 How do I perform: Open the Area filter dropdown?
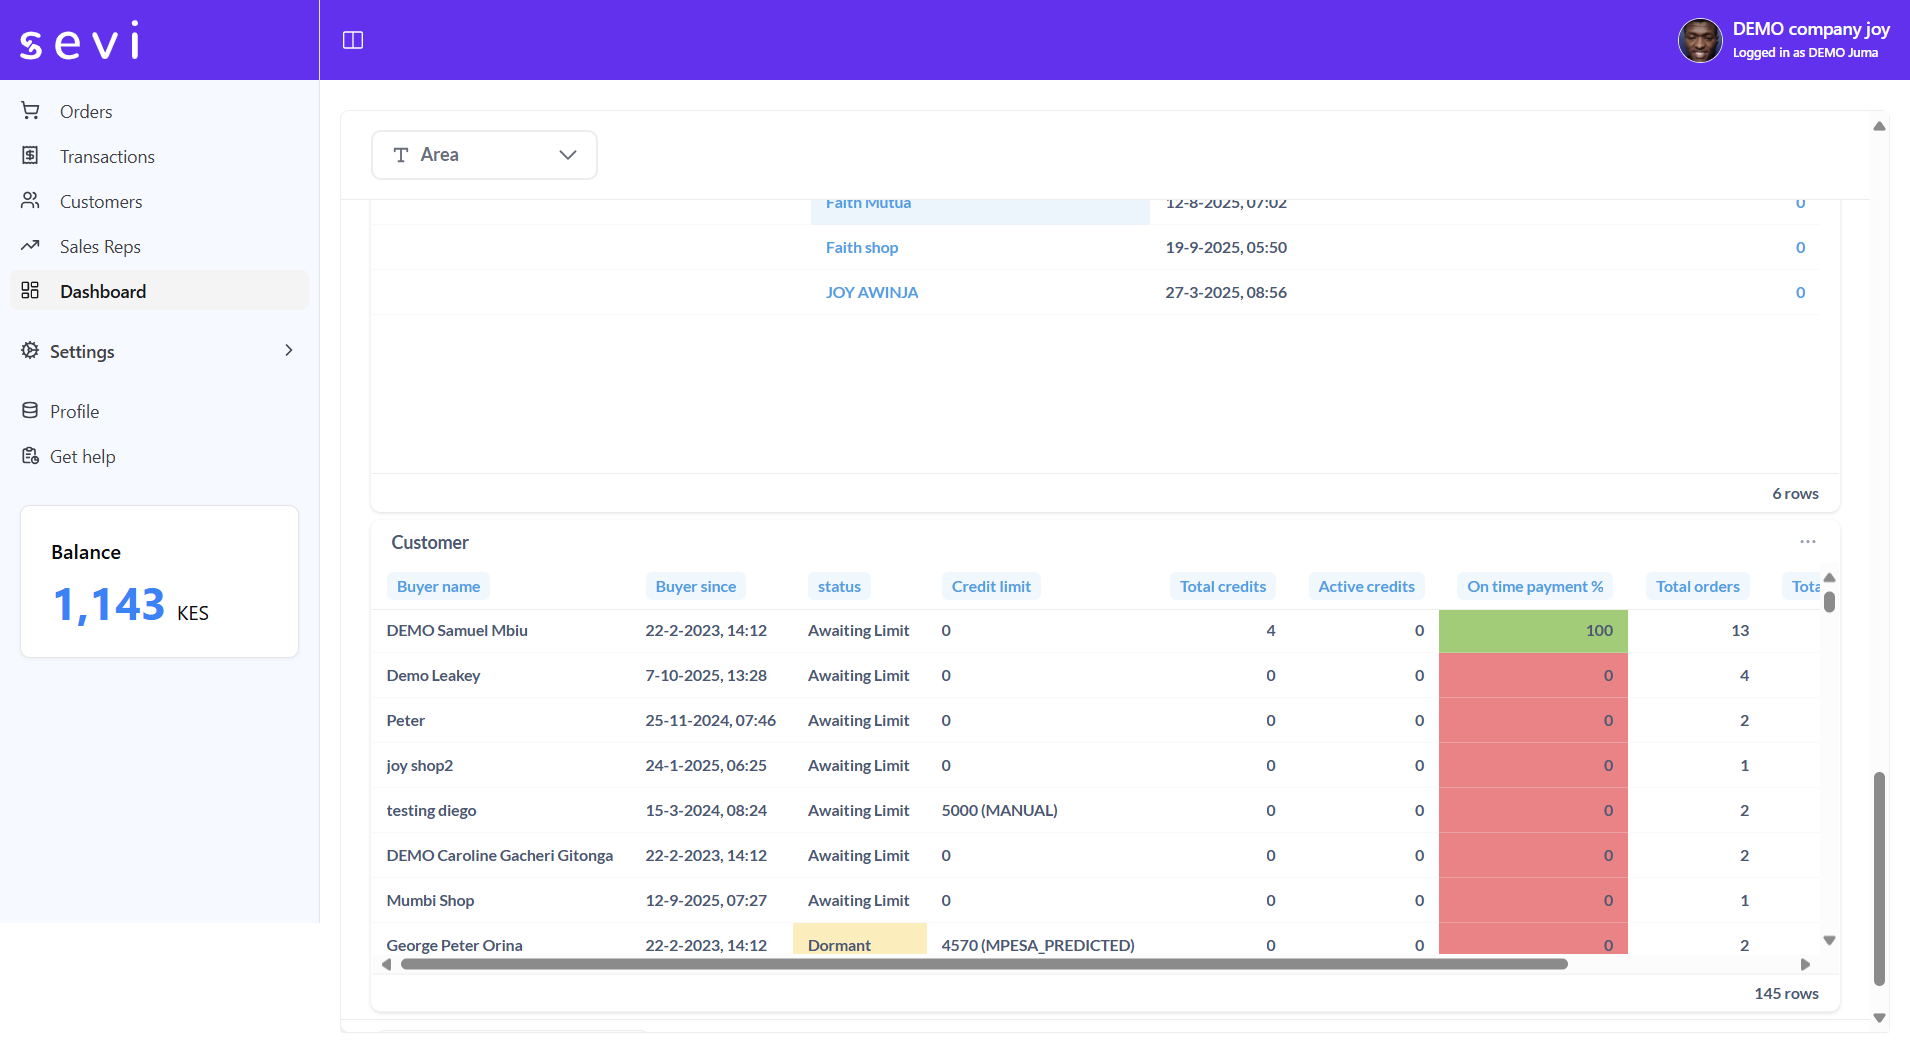(x=484, y=154)
